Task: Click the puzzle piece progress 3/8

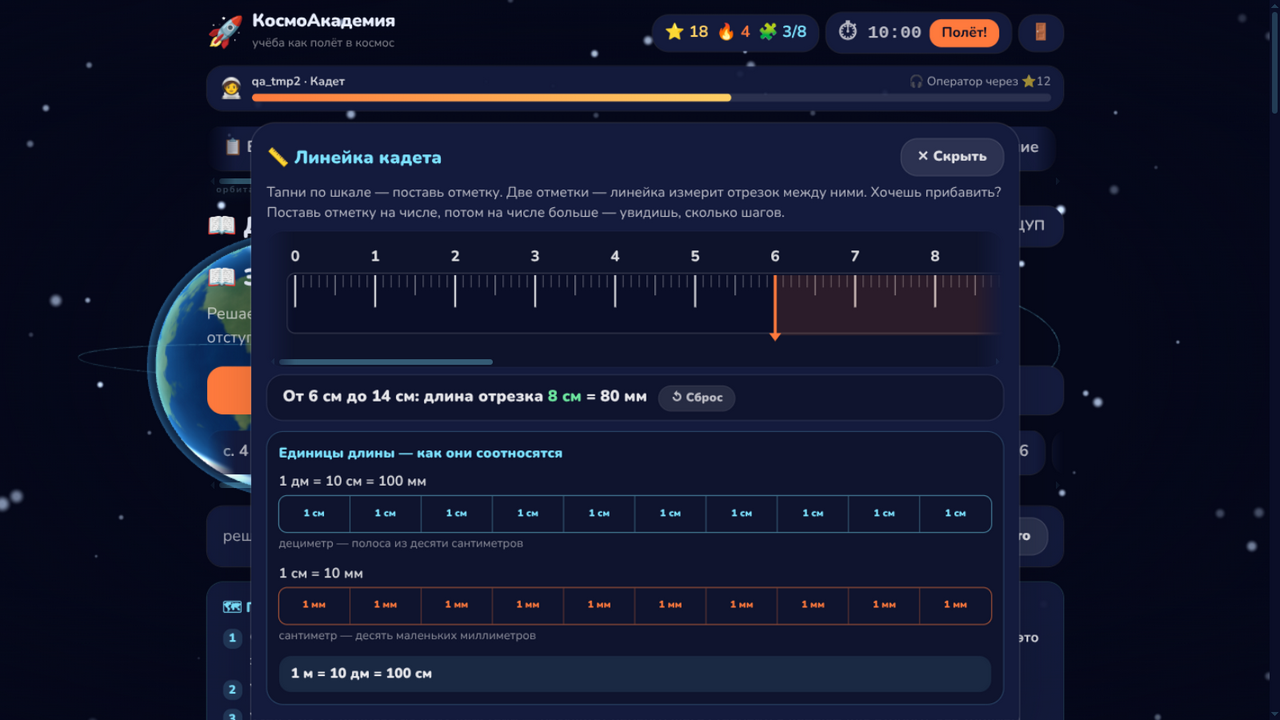Action: point(783,32)
